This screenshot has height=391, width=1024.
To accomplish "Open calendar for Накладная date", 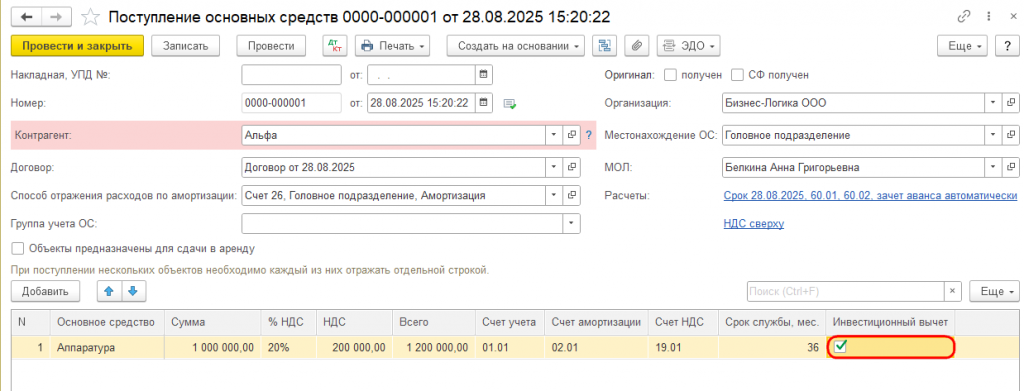I will point(484,74).
